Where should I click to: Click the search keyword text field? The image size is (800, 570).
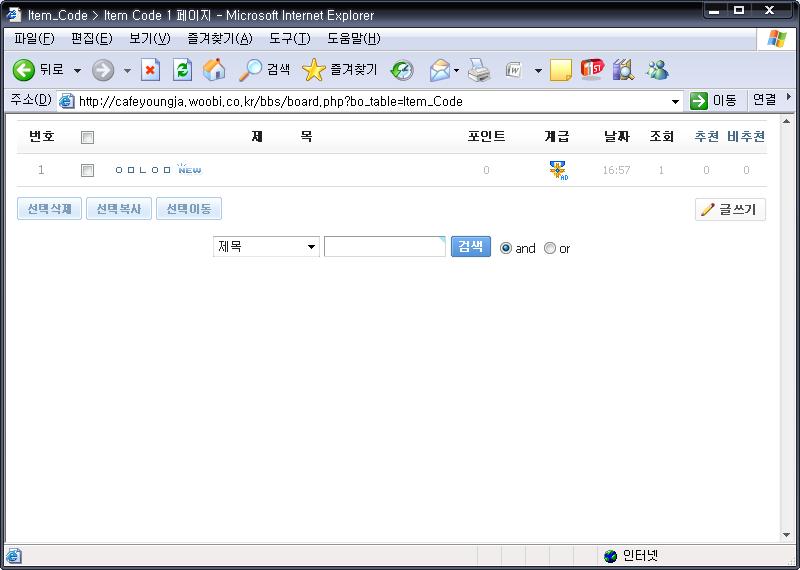tap(384, 247)
